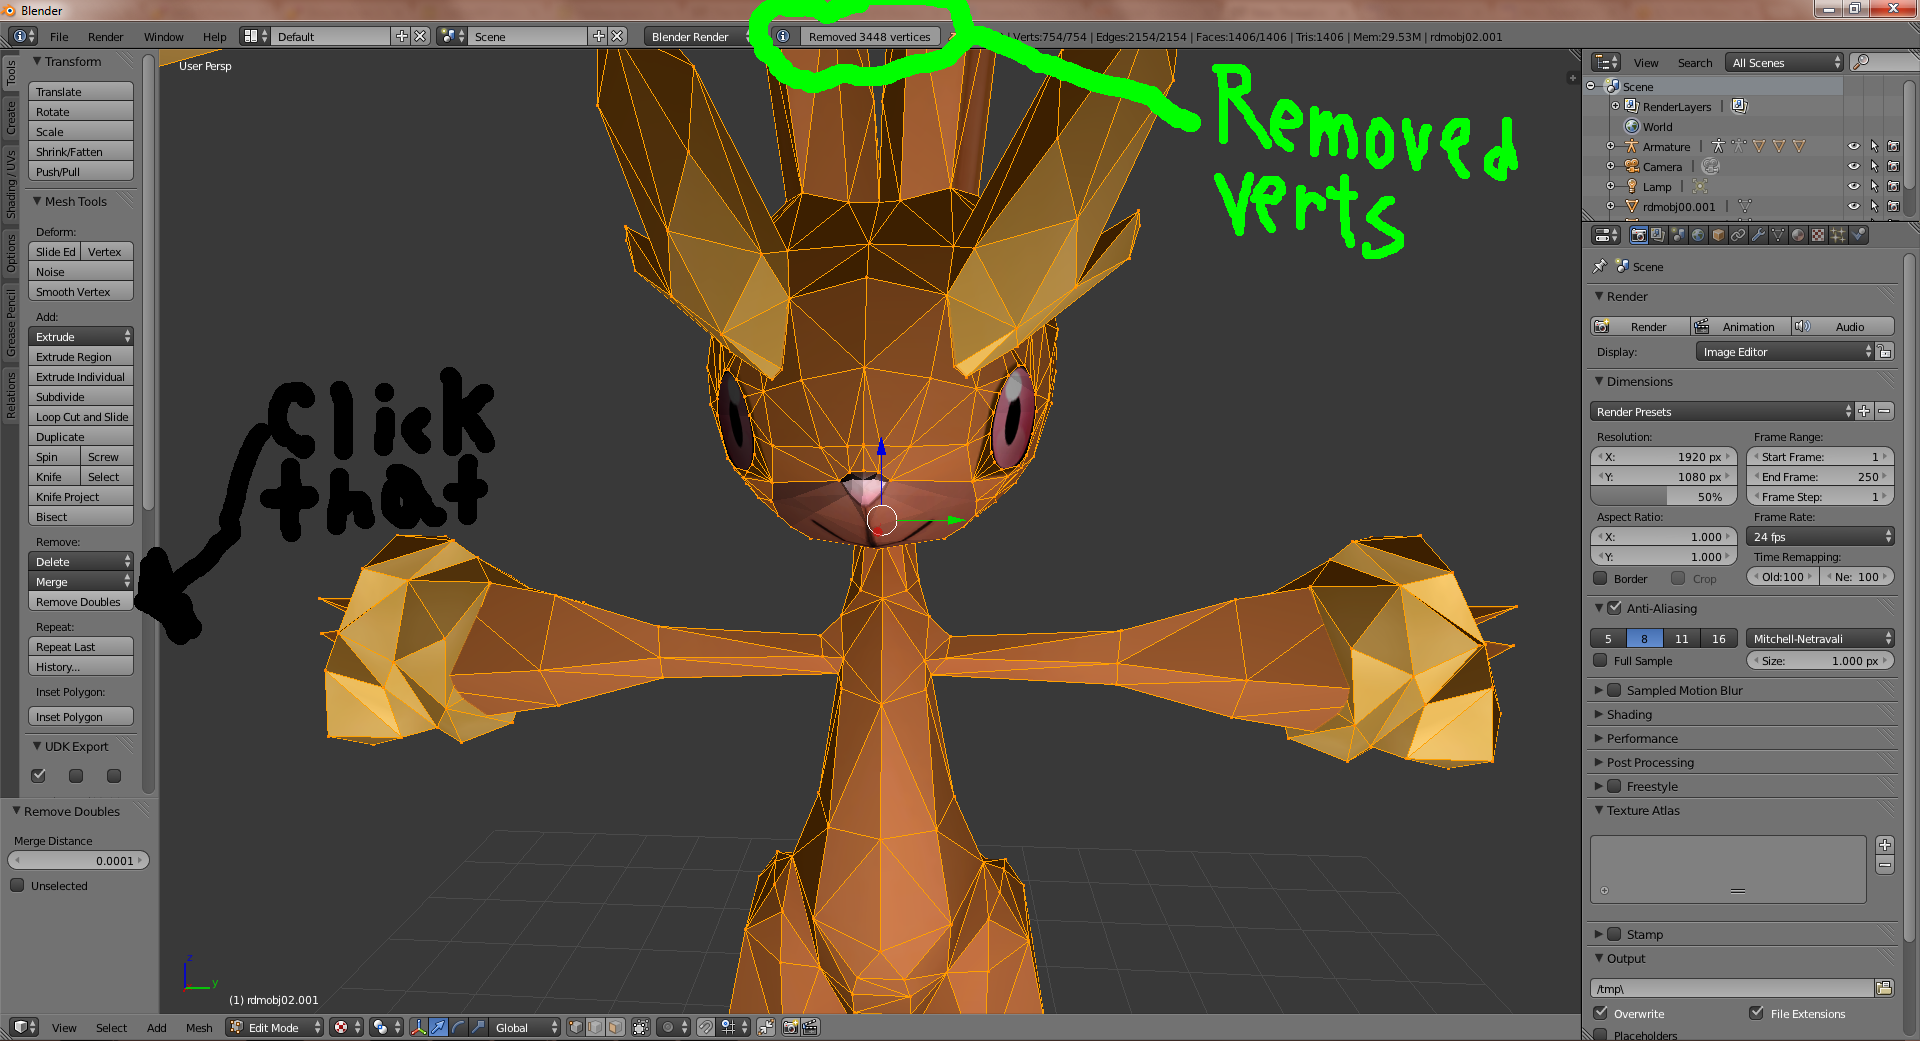Enable edge select mode in viewport header
The image size is (1920, 1041).
[x=596, y=1027]
